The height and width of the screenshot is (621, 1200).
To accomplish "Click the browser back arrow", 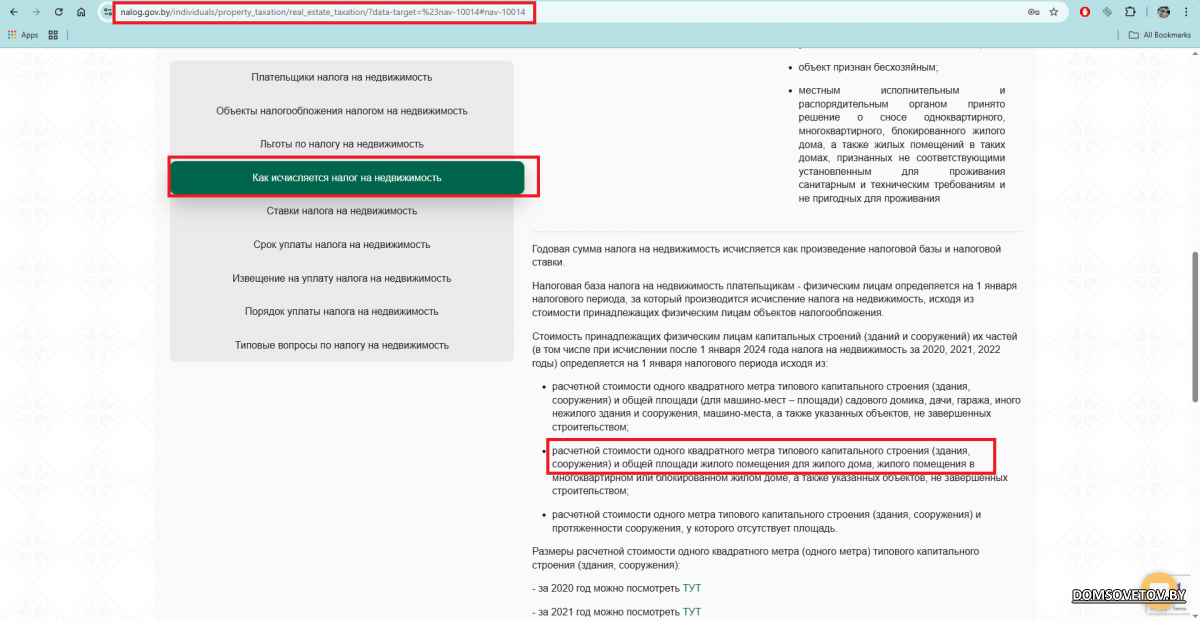I will click(12, 12).
